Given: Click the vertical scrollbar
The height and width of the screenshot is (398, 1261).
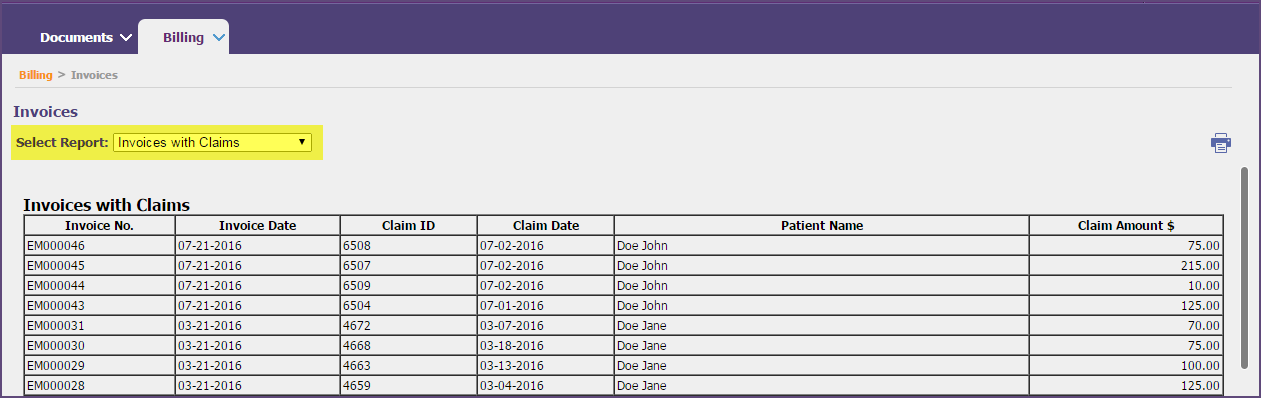Looking at the screenshot, I should coord(1244,267).
